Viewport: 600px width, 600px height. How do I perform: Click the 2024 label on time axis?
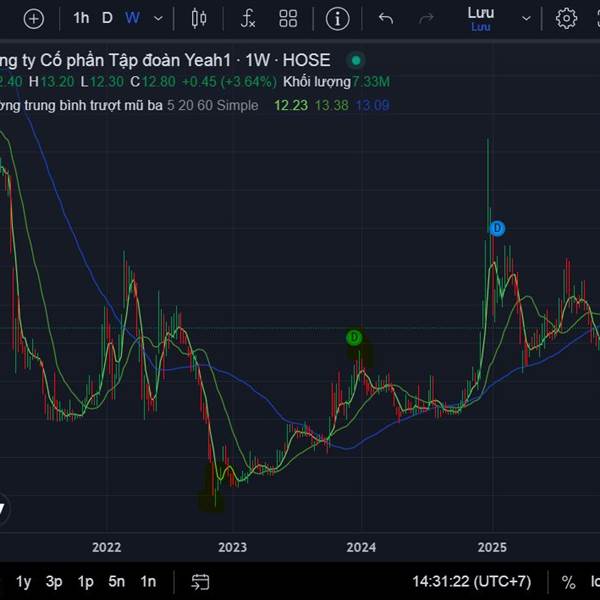361,547
